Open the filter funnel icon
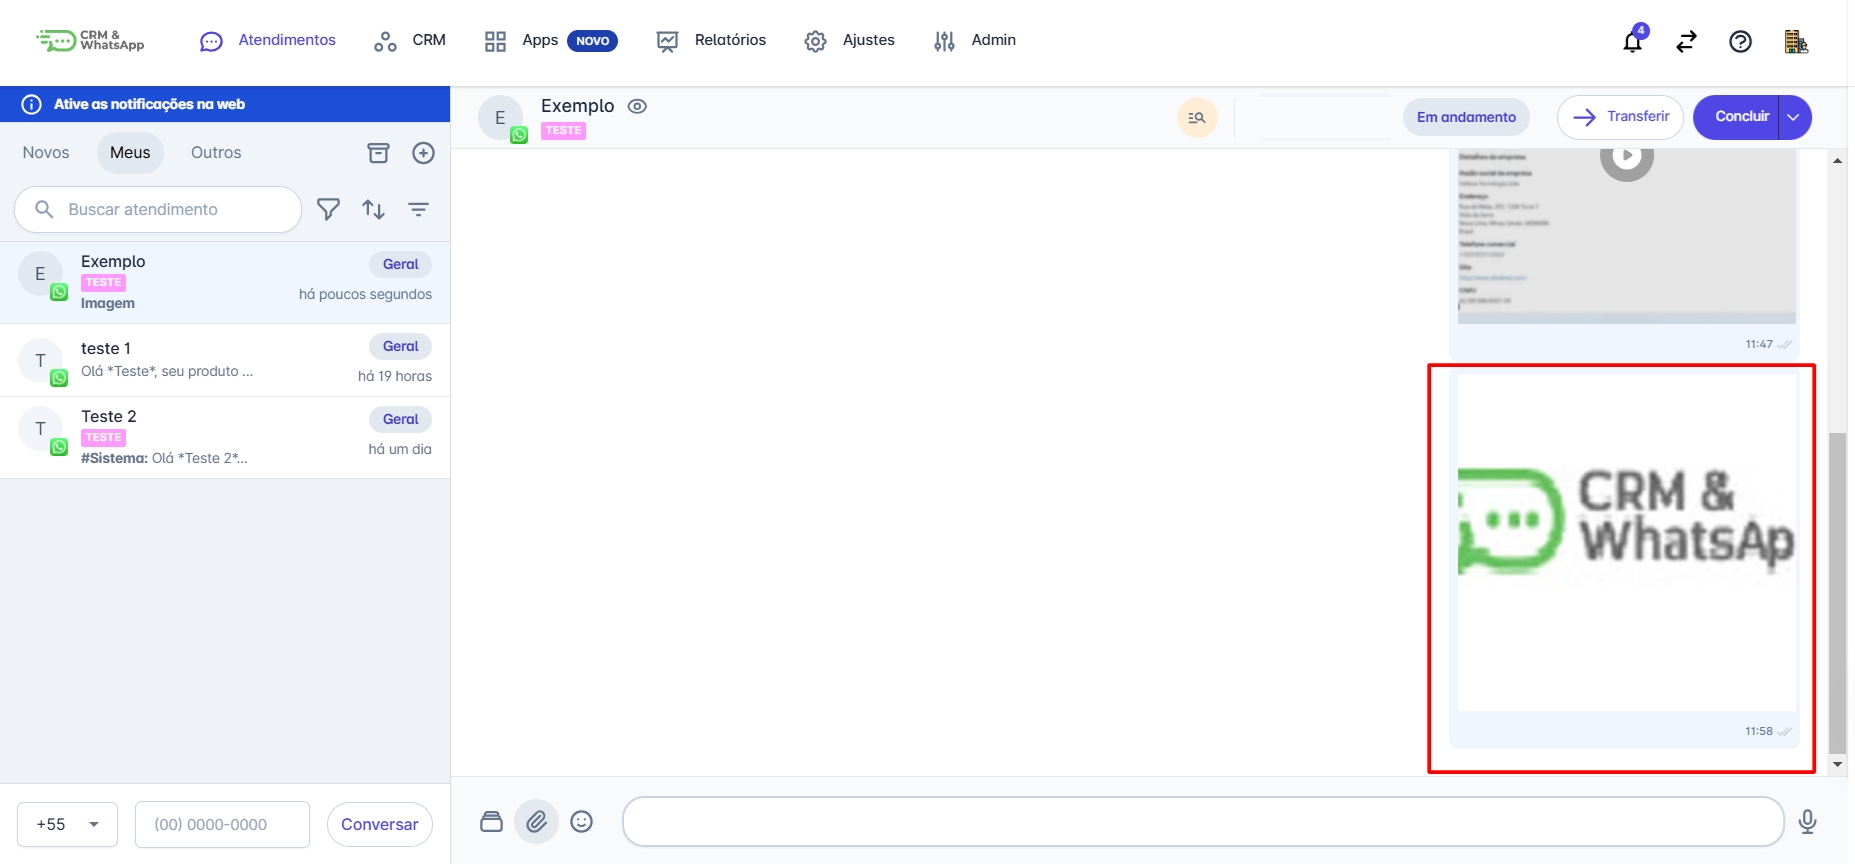Image resolution: width=1855 pixels, height=864 pixels. tap(329, 209)
